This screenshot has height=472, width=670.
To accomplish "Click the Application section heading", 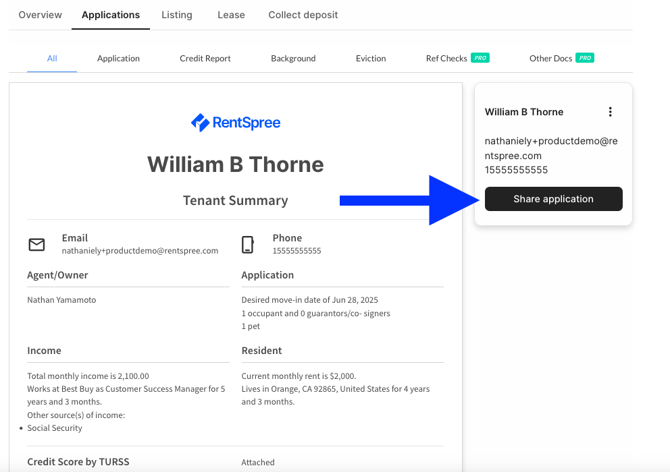I will point(267,275).
